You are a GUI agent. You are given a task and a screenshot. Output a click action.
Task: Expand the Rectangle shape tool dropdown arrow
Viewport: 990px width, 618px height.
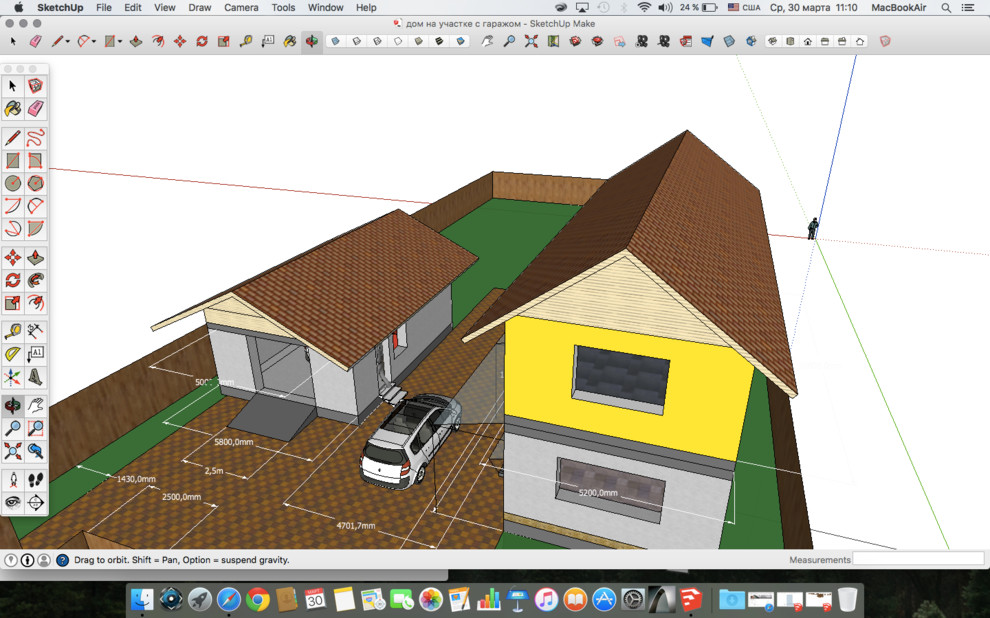pos(120,42)
